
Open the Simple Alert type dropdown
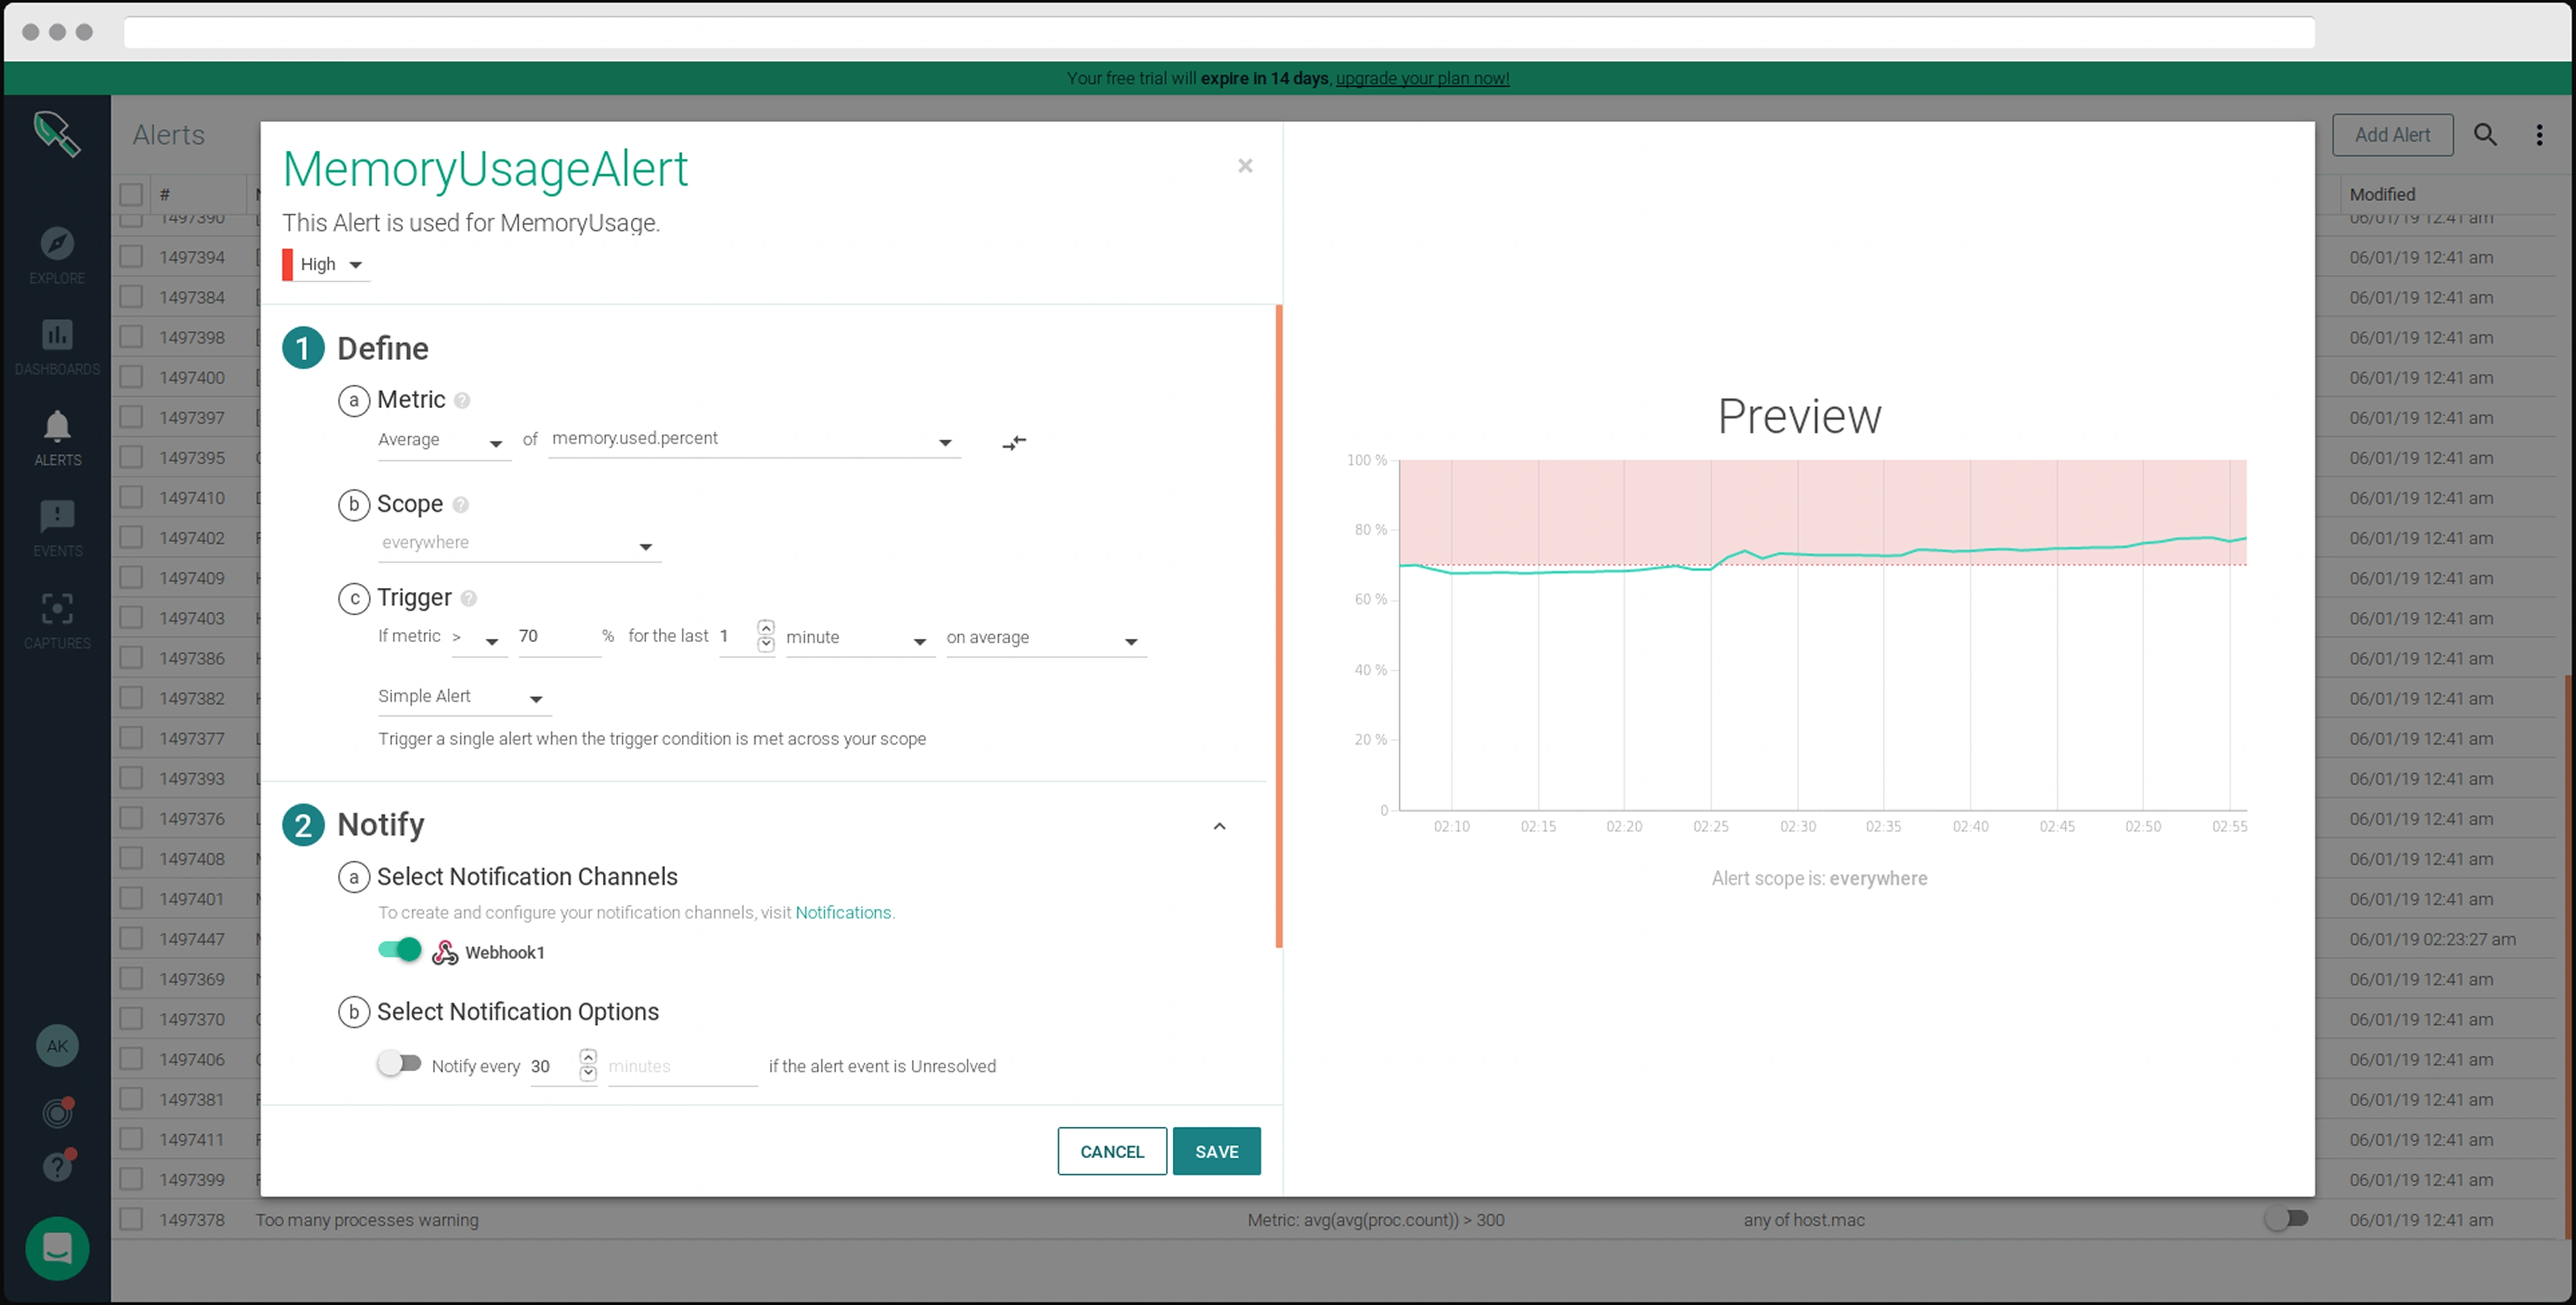click(462, 697)
